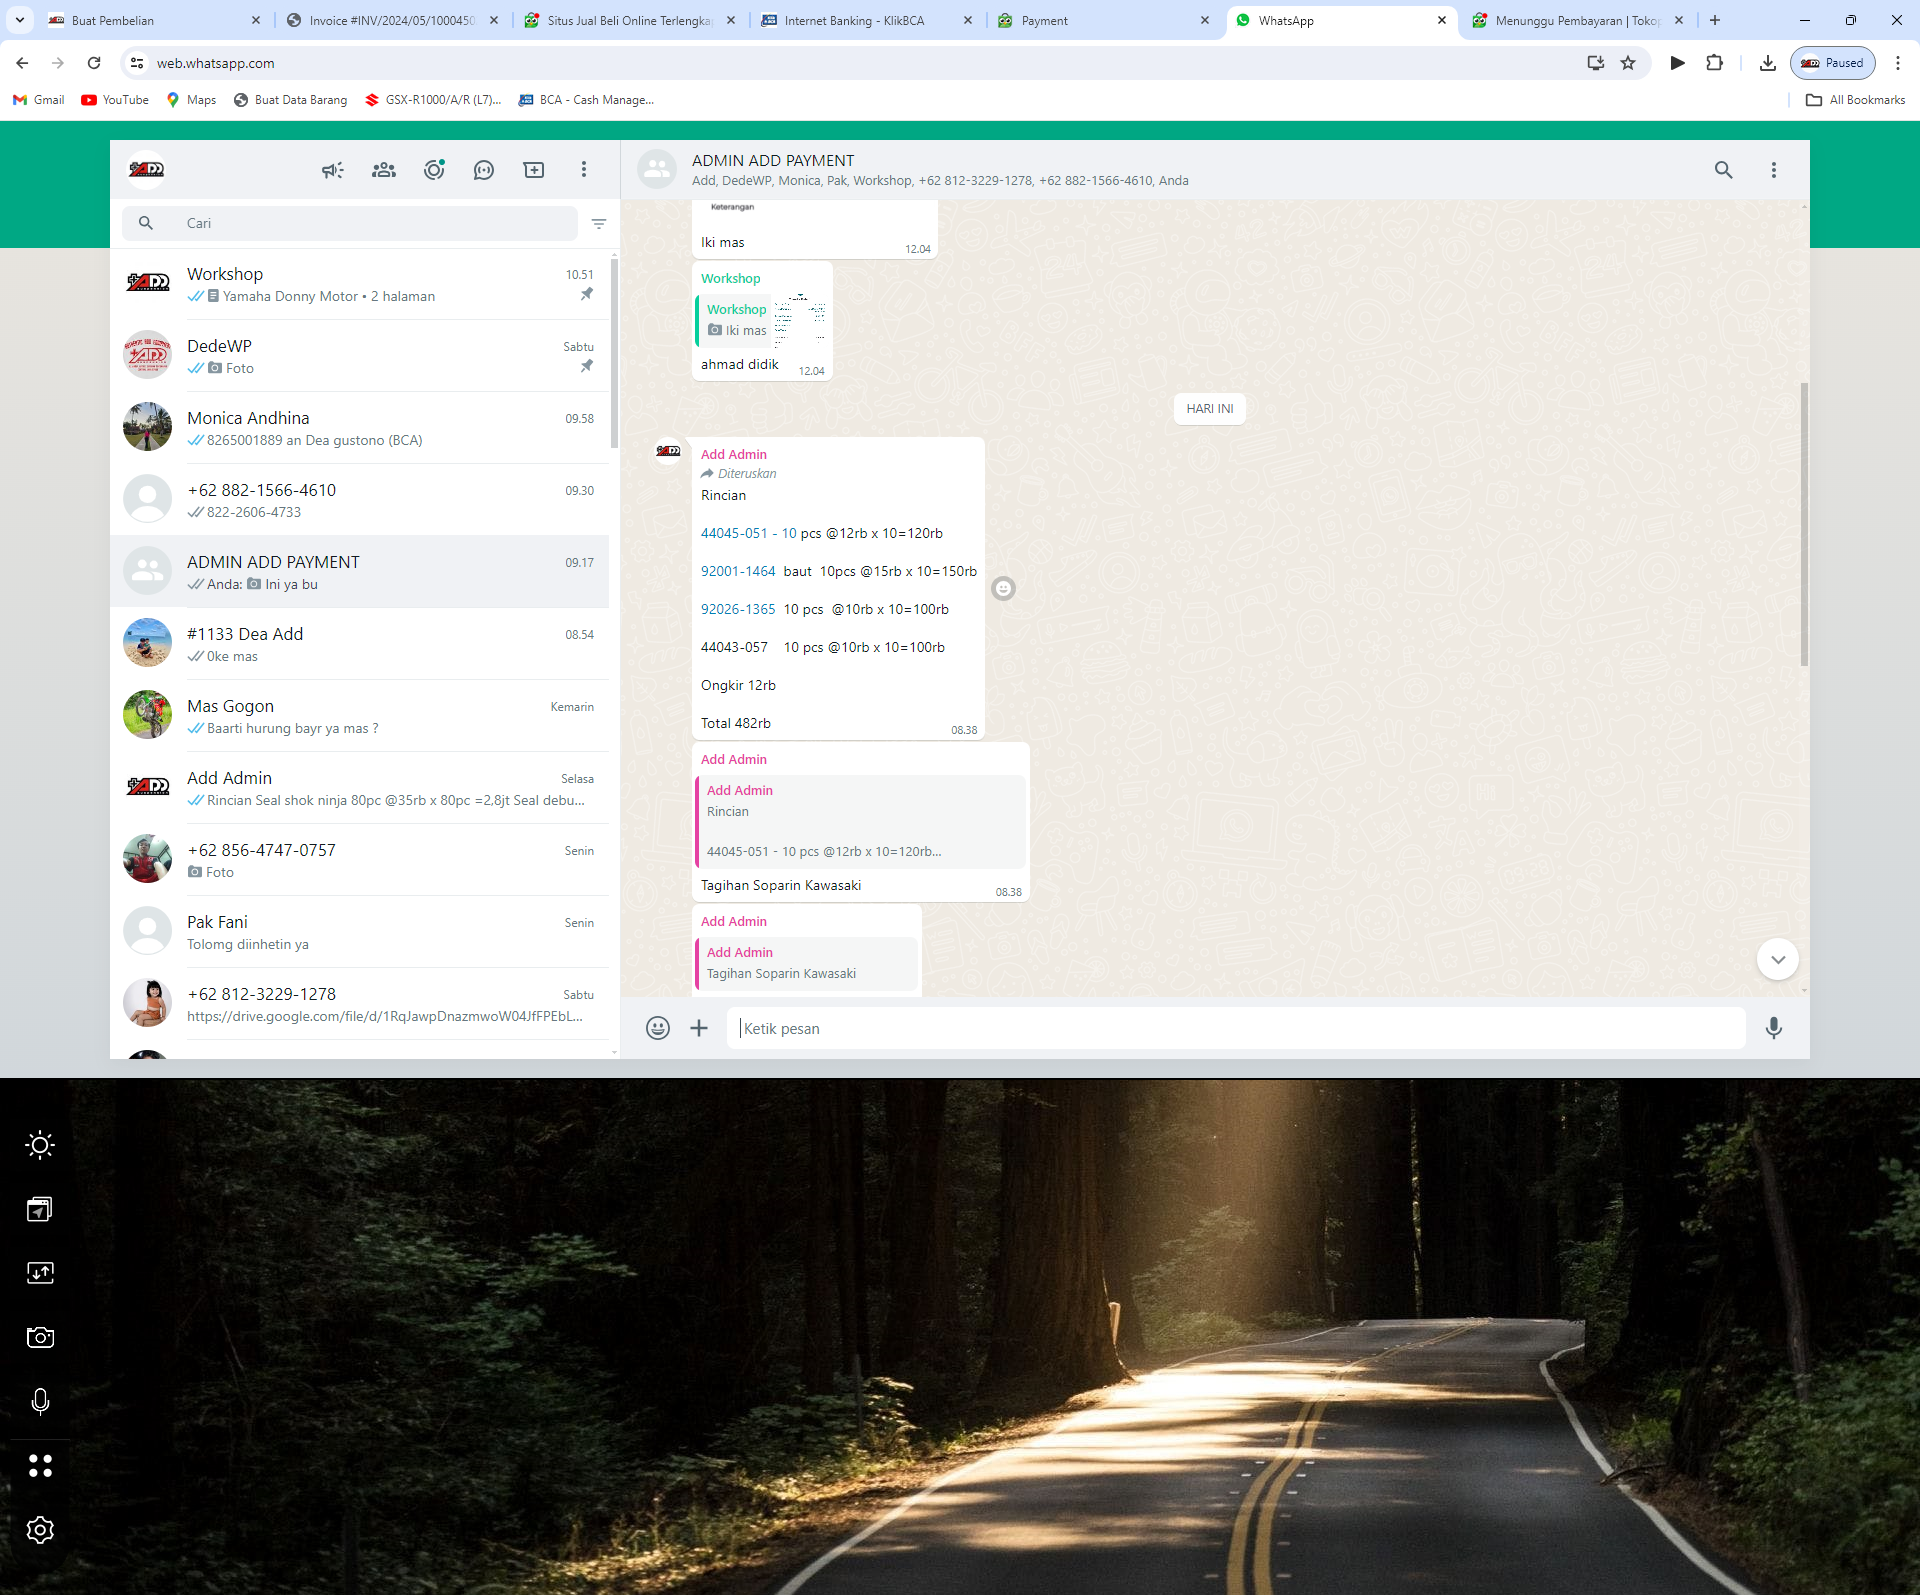Click the attach plus icon
This screenshot has width=1920, height=1595.
[x=699, y=1028]
